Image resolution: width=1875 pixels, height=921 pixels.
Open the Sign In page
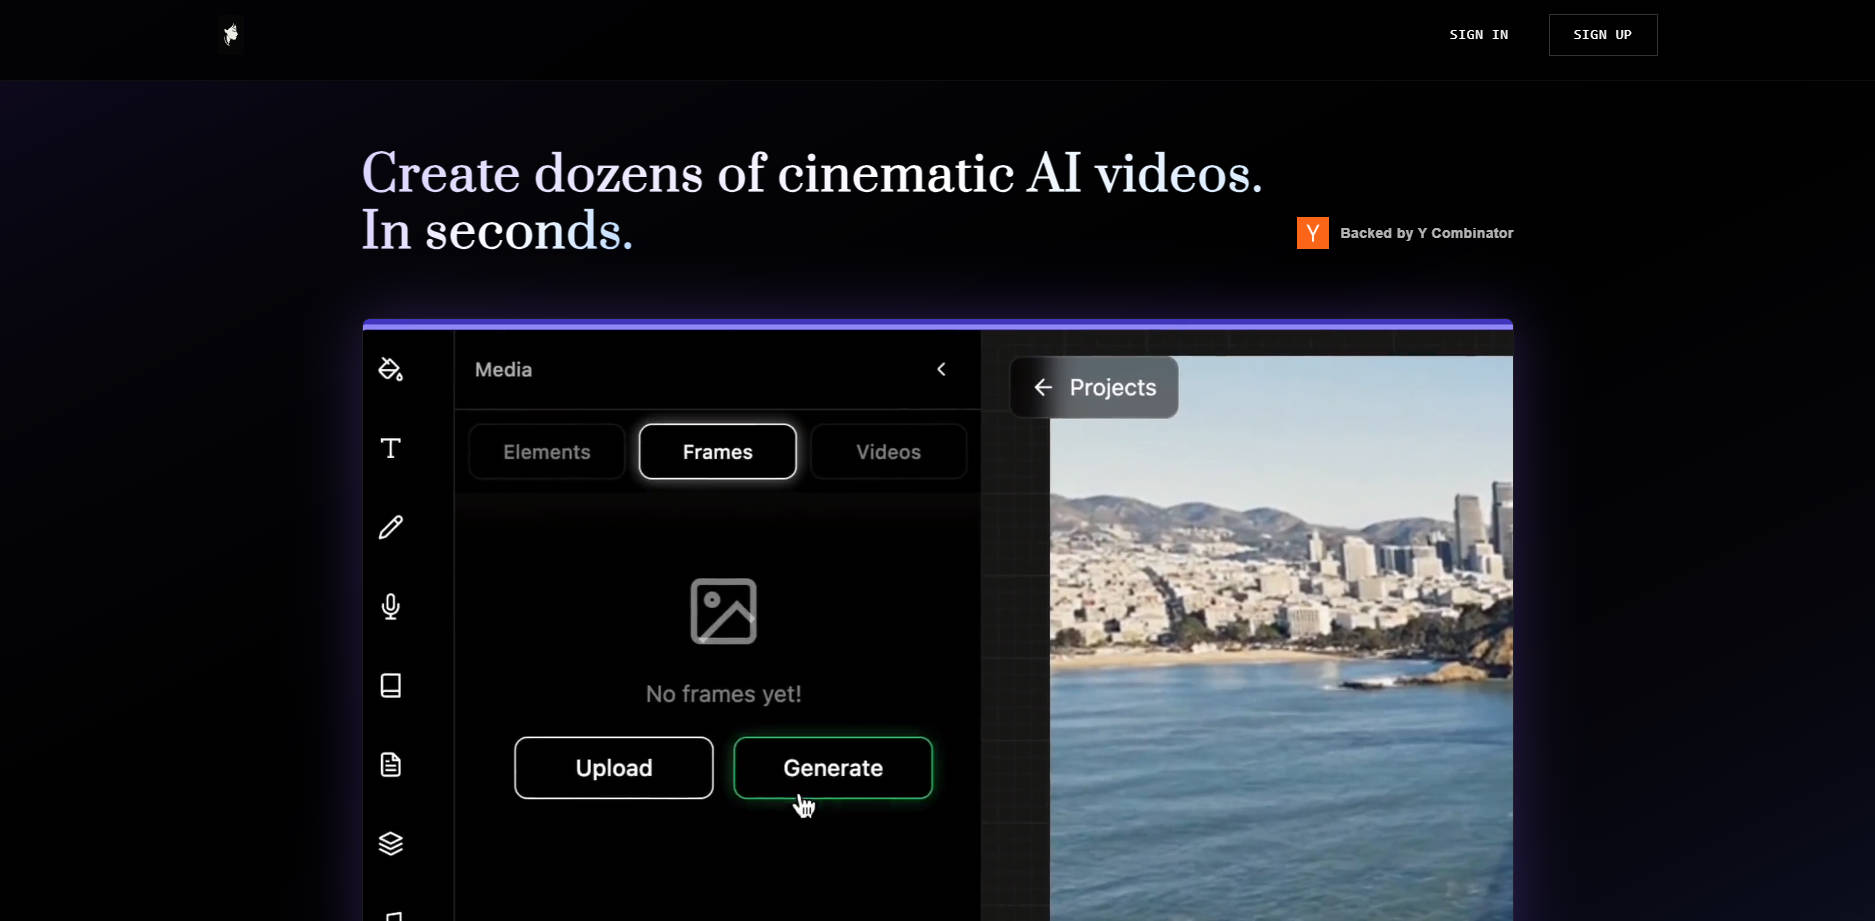tap(1478, 35)
